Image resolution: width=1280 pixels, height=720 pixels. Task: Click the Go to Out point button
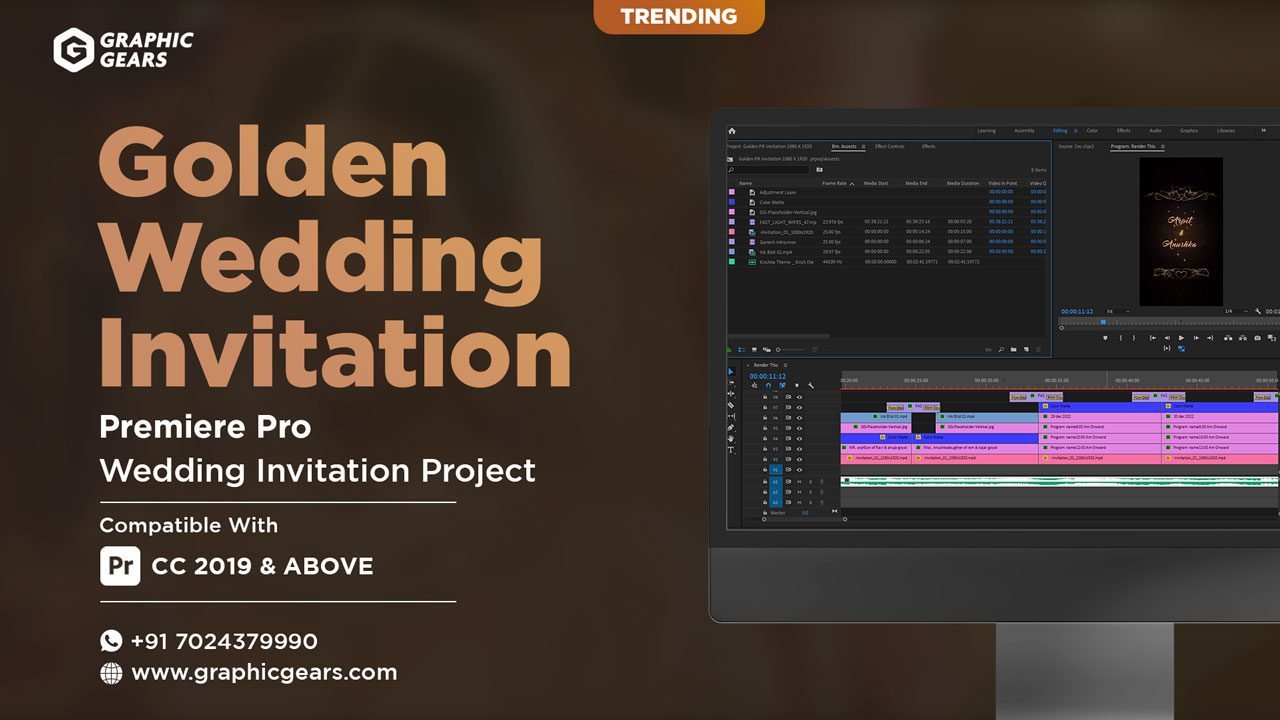(x=1210, y=338)
